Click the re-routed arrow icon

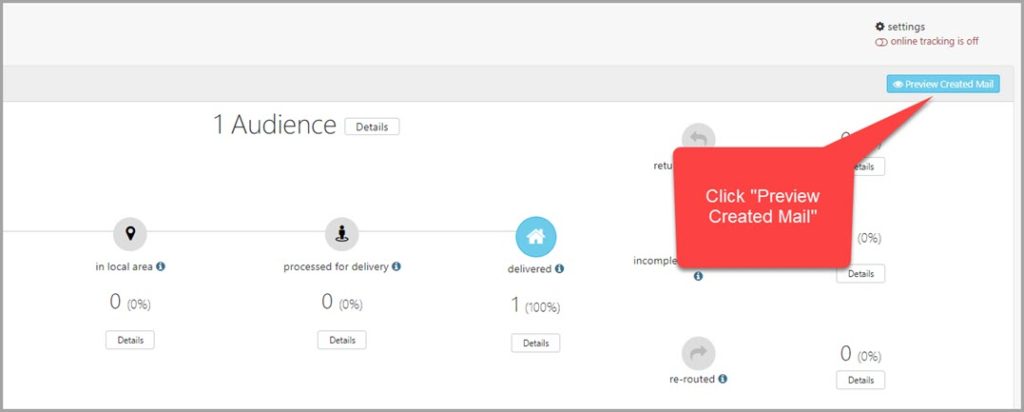click(698, 353)
